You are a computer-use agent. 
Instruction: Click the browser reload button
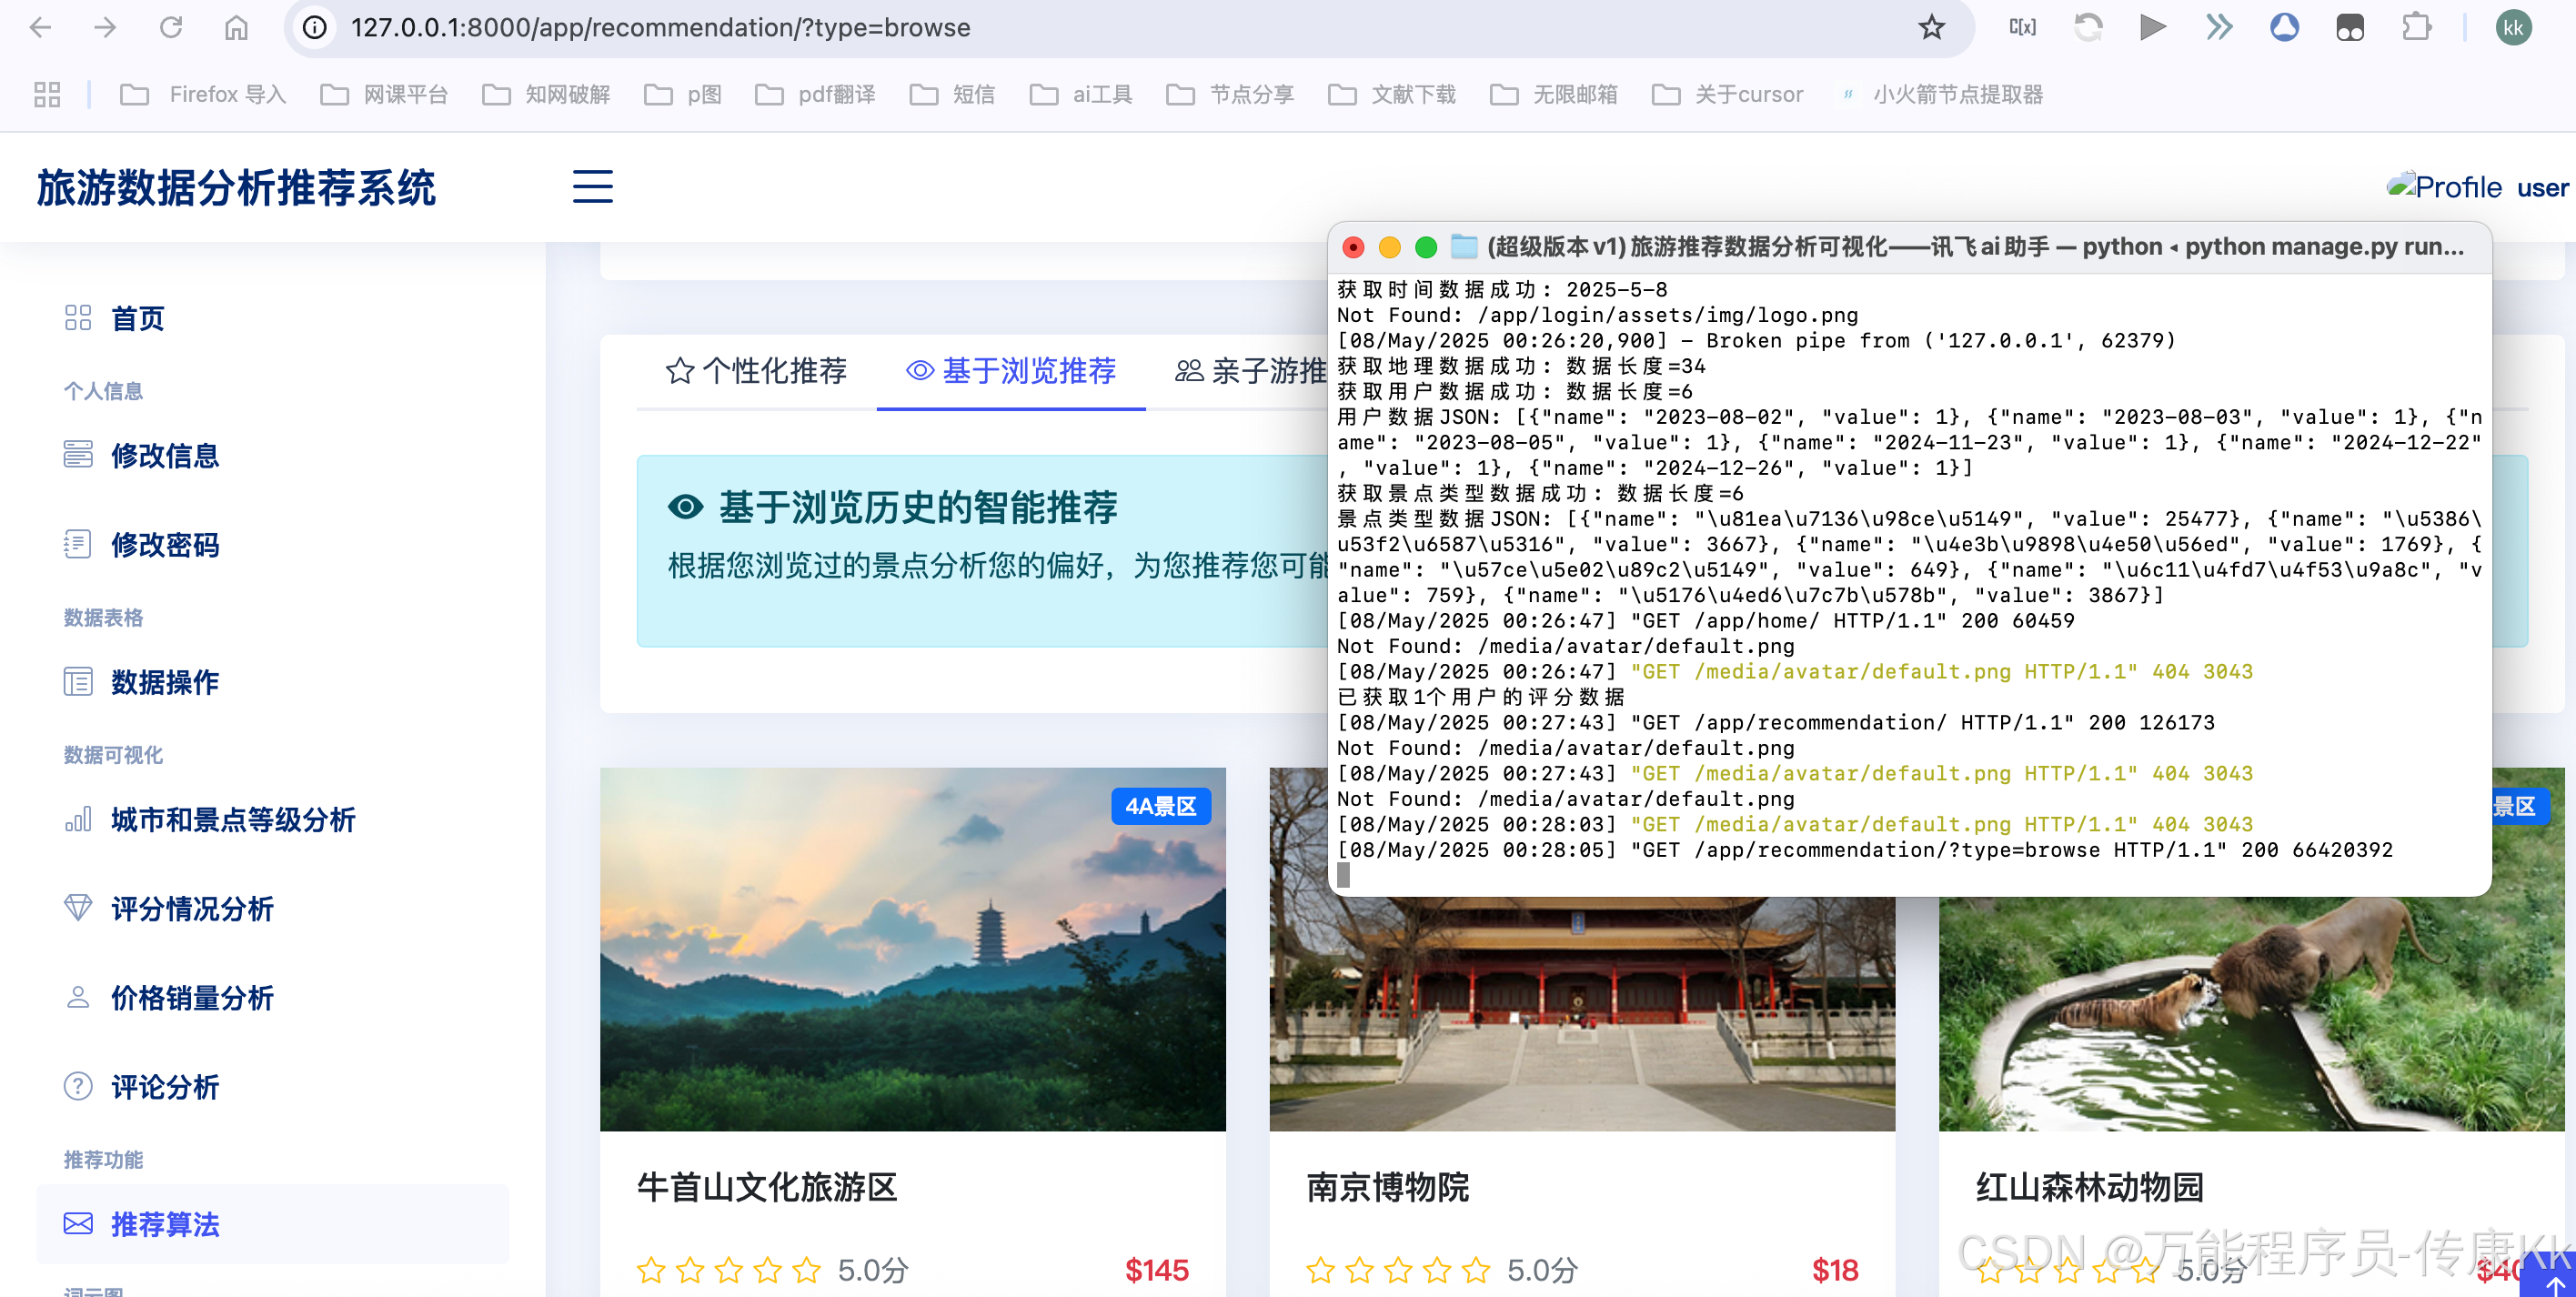pos(171,27)
